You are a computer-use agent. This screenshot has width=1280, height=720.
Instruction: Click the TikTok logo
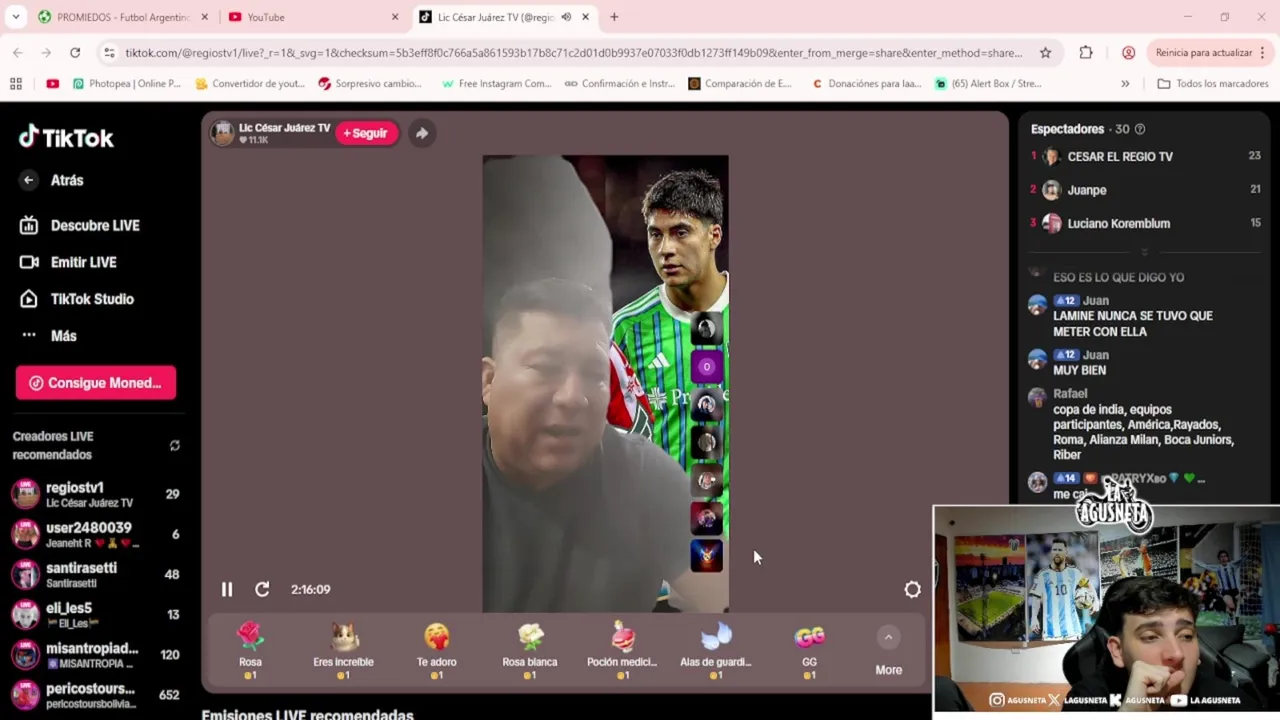[x=66, y=137]
